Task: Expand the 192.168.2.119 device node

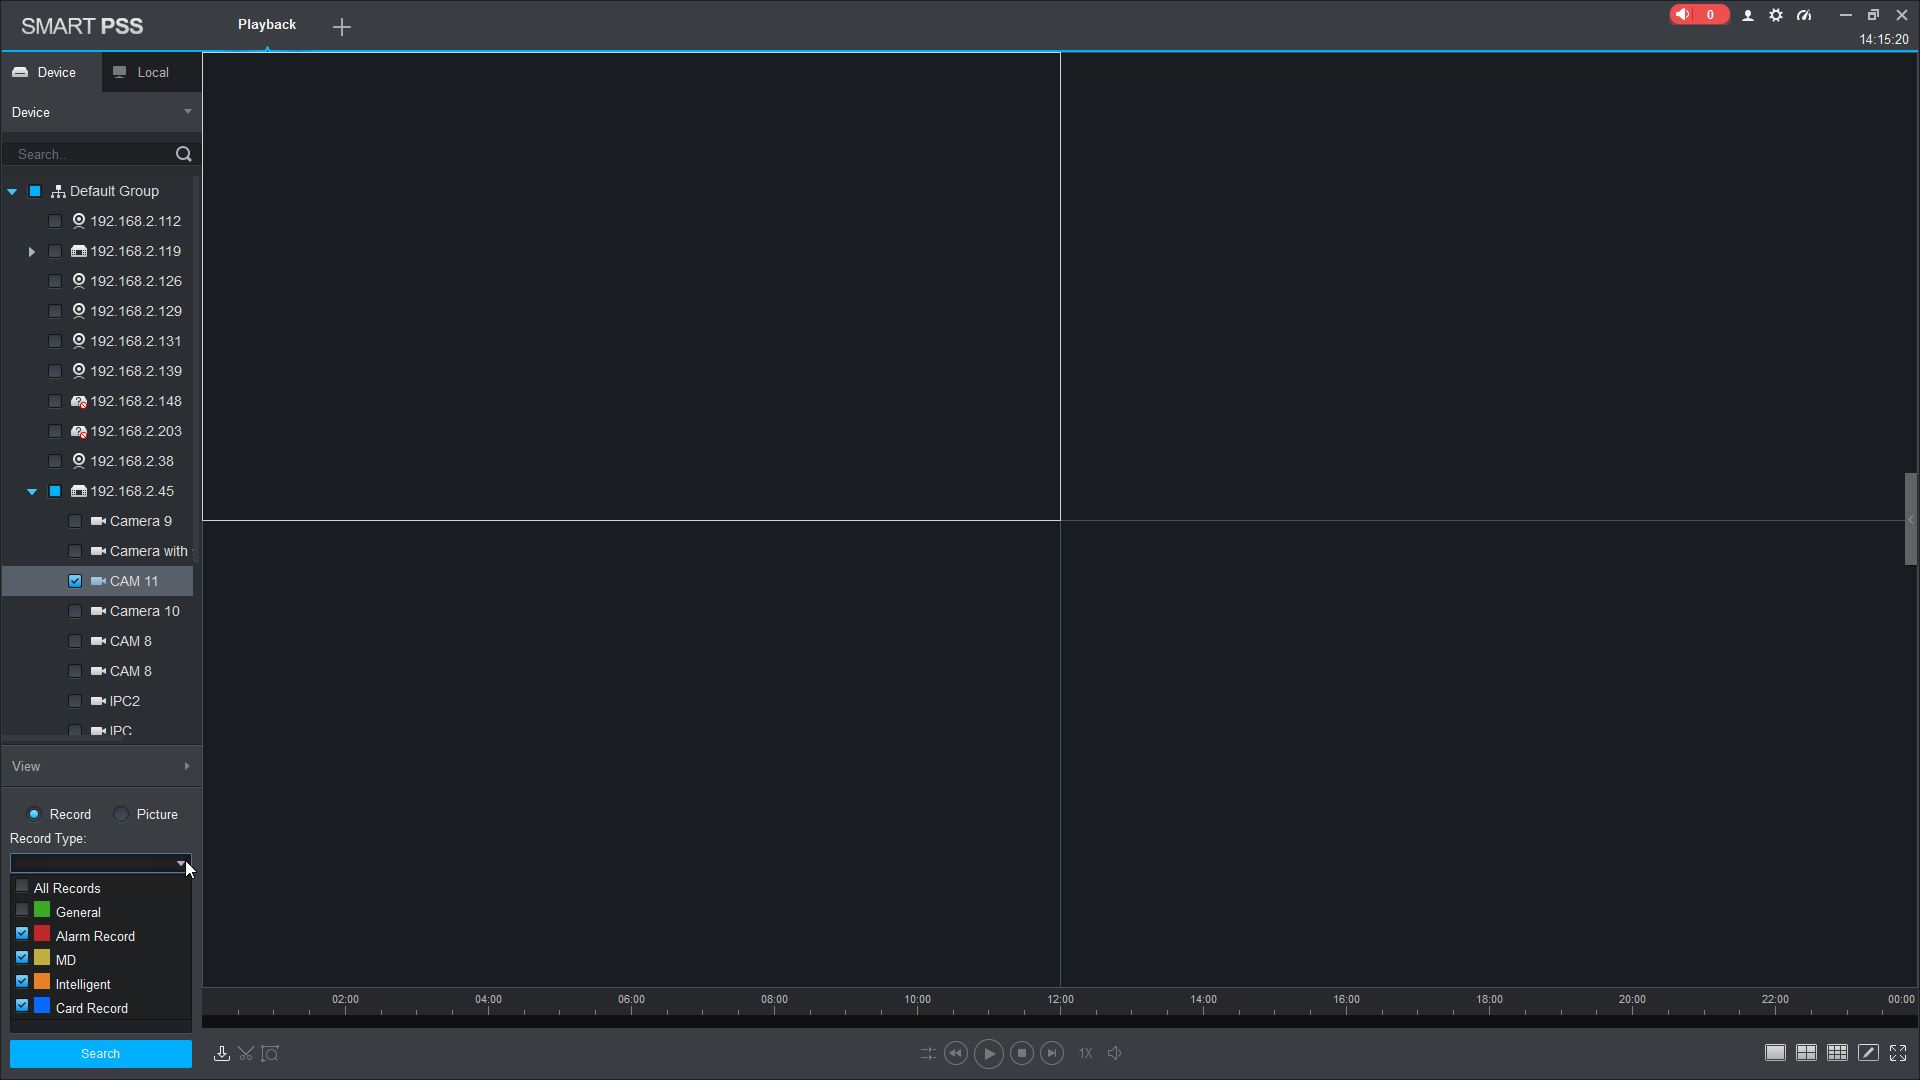Action: point(31,251)
